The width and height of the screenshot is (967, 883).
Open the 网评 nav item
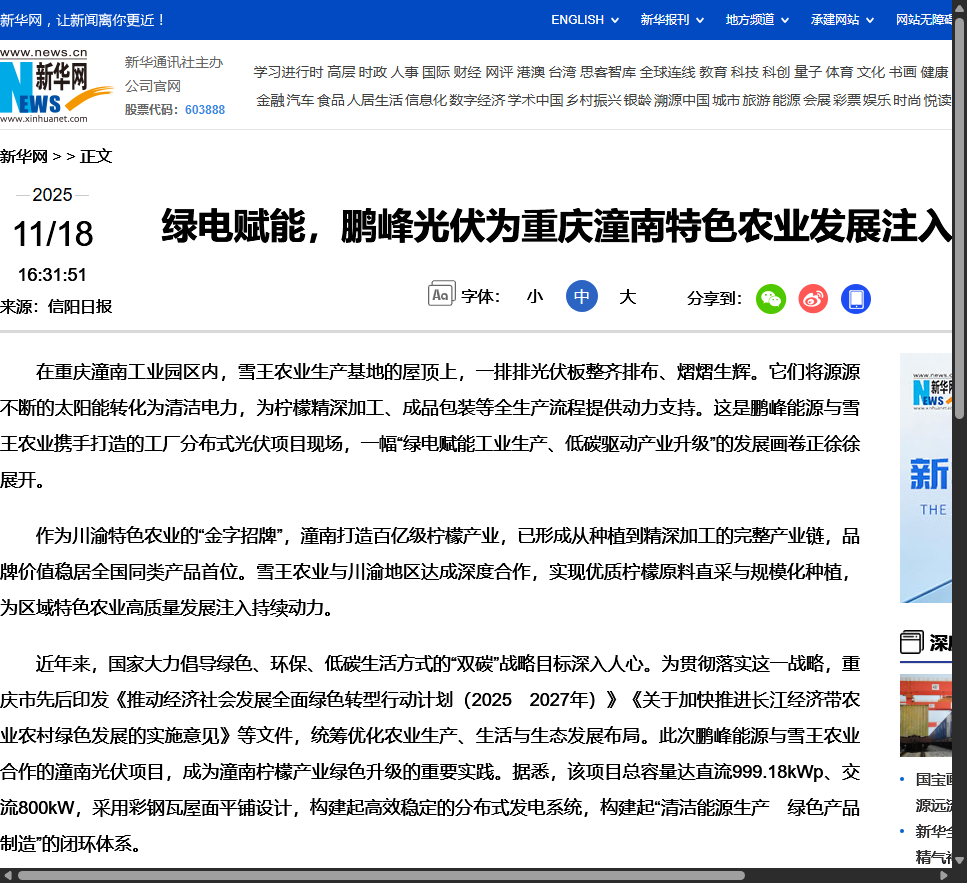499,72
